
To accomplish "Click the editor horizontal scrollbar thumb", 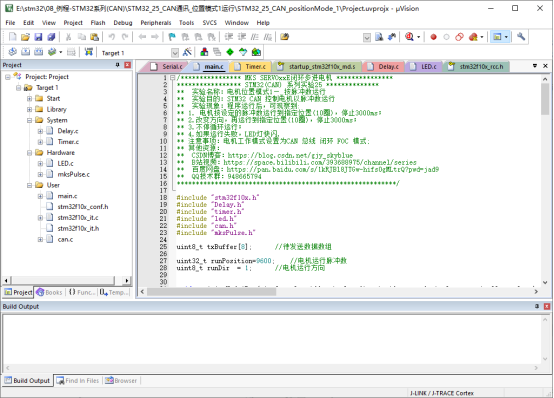I will point(211,292).
